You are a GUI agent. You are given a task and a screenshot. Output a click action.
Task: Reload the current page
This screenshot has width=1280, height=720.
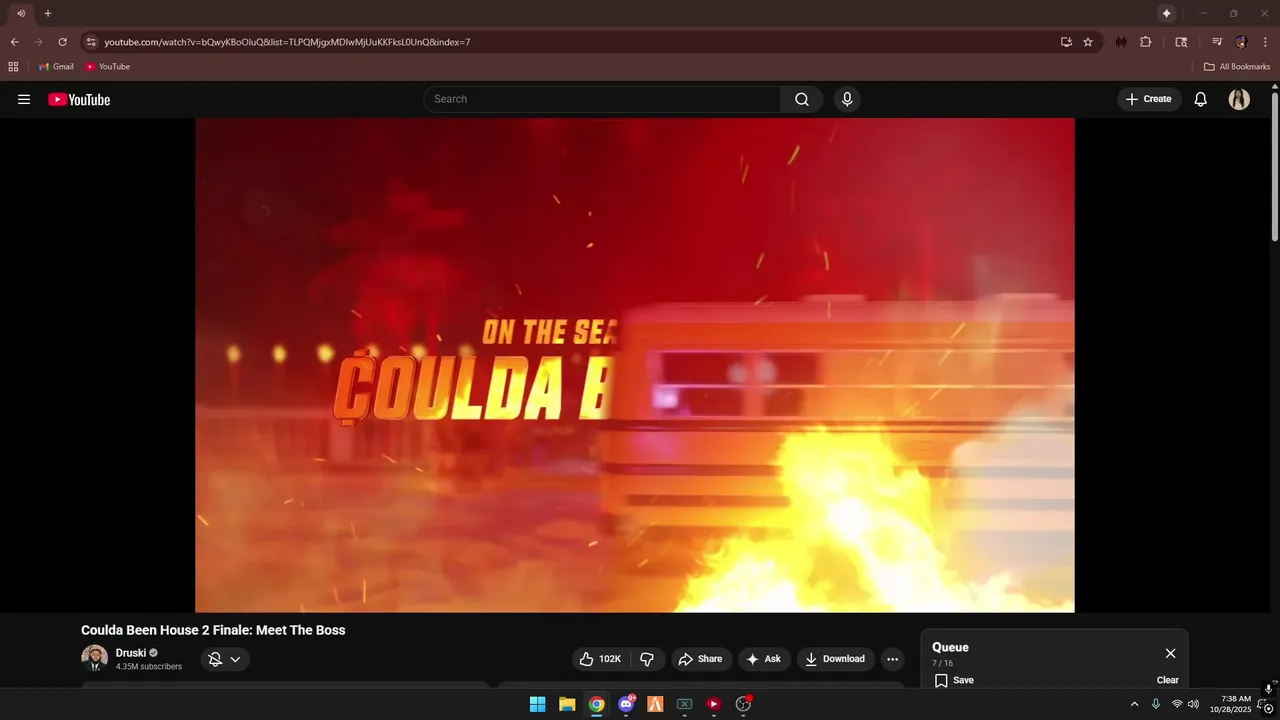[x=62, y=42]
